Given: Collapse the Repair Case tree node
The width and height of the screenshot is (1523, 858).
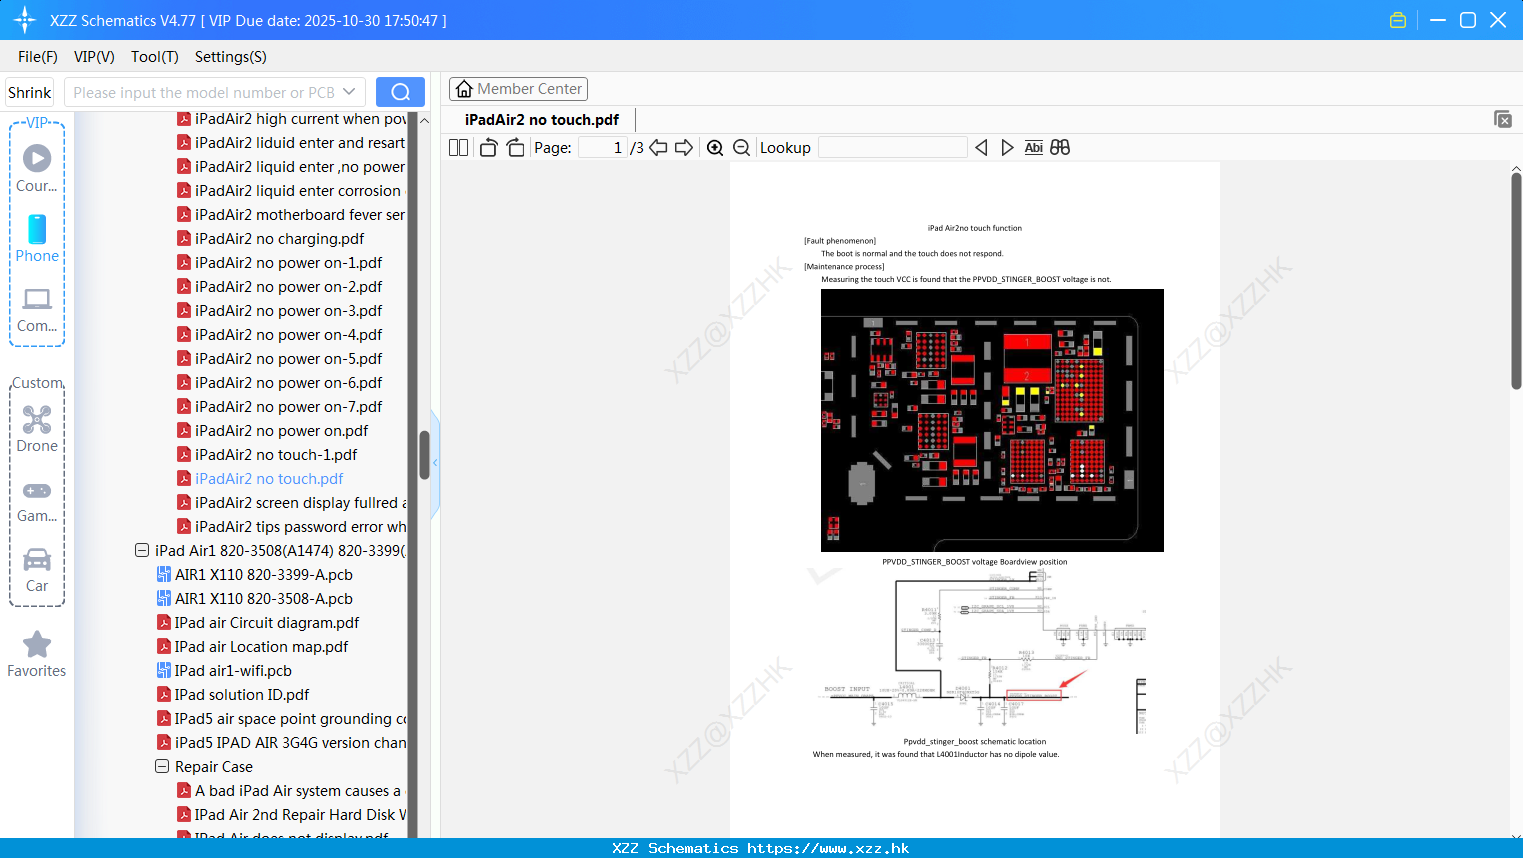Looking at the screenshot, I should (x=162, y=766).
